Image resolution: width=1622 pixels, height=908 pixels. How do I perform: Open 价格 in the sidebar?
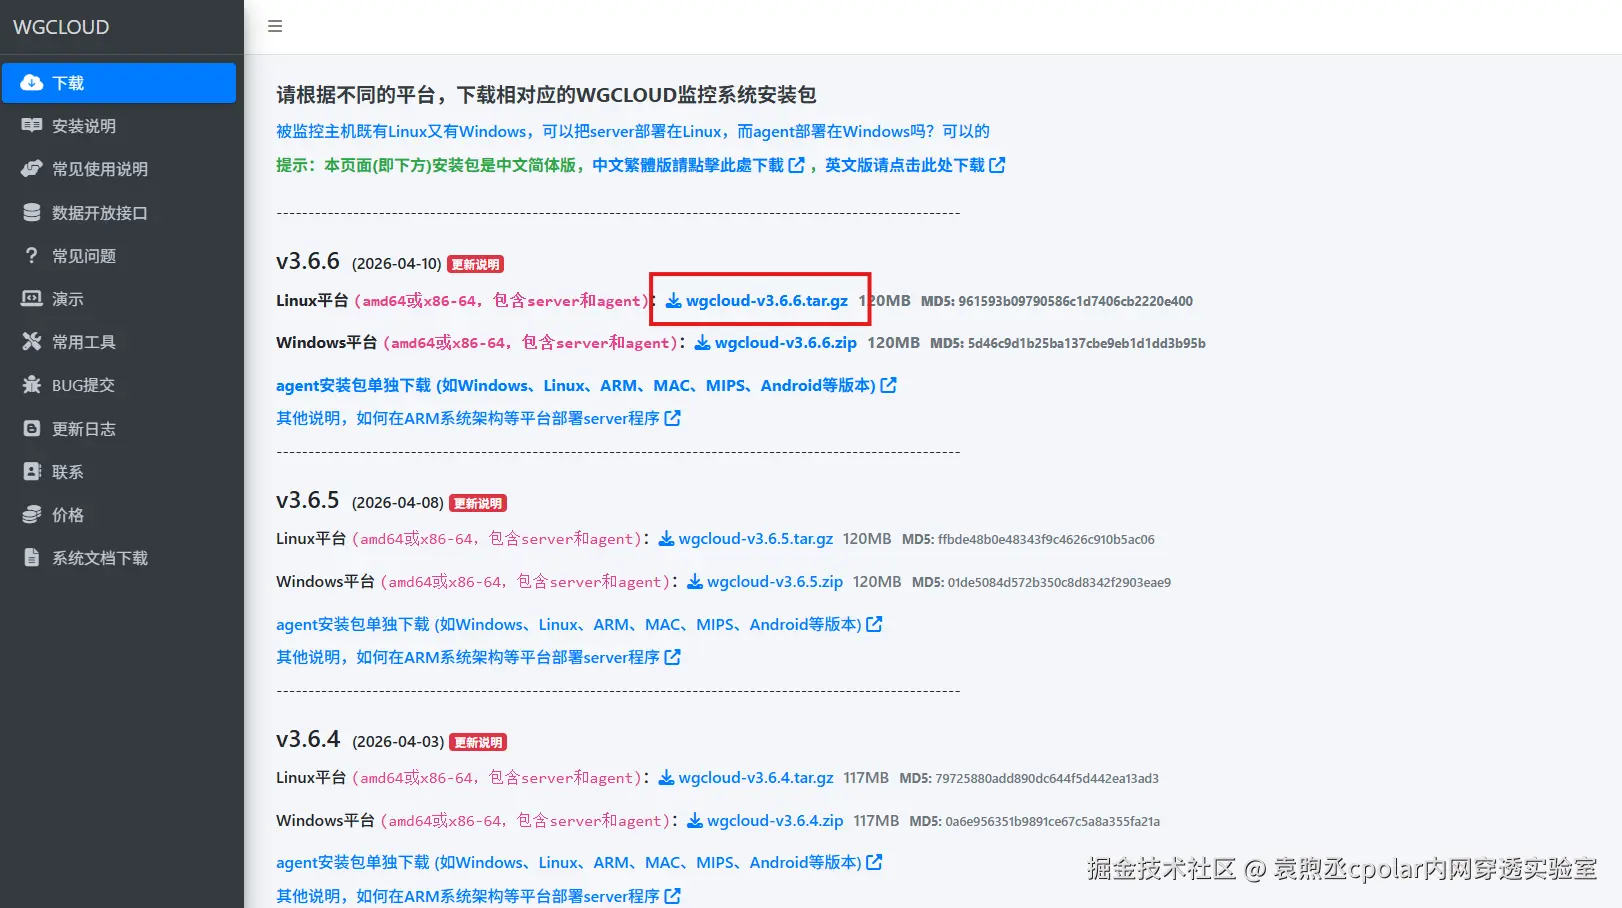[x=119, y=514]
